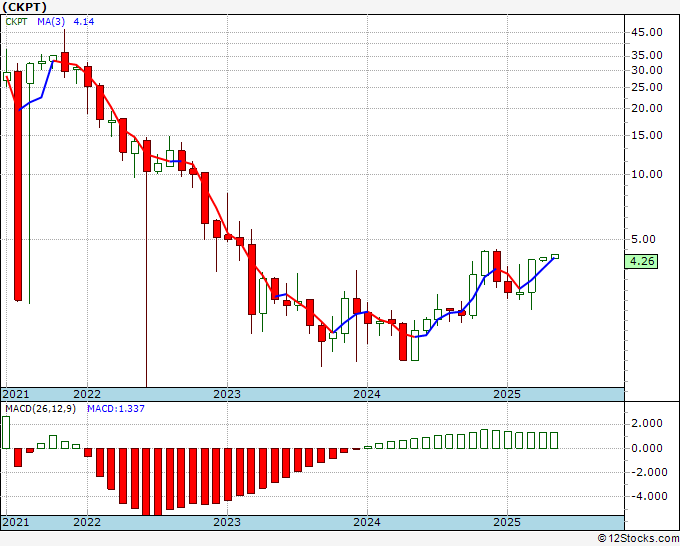The image size is (680, 546).
Task: Click the 0.000 MACD axis label
Action: [x=647, y=448]
